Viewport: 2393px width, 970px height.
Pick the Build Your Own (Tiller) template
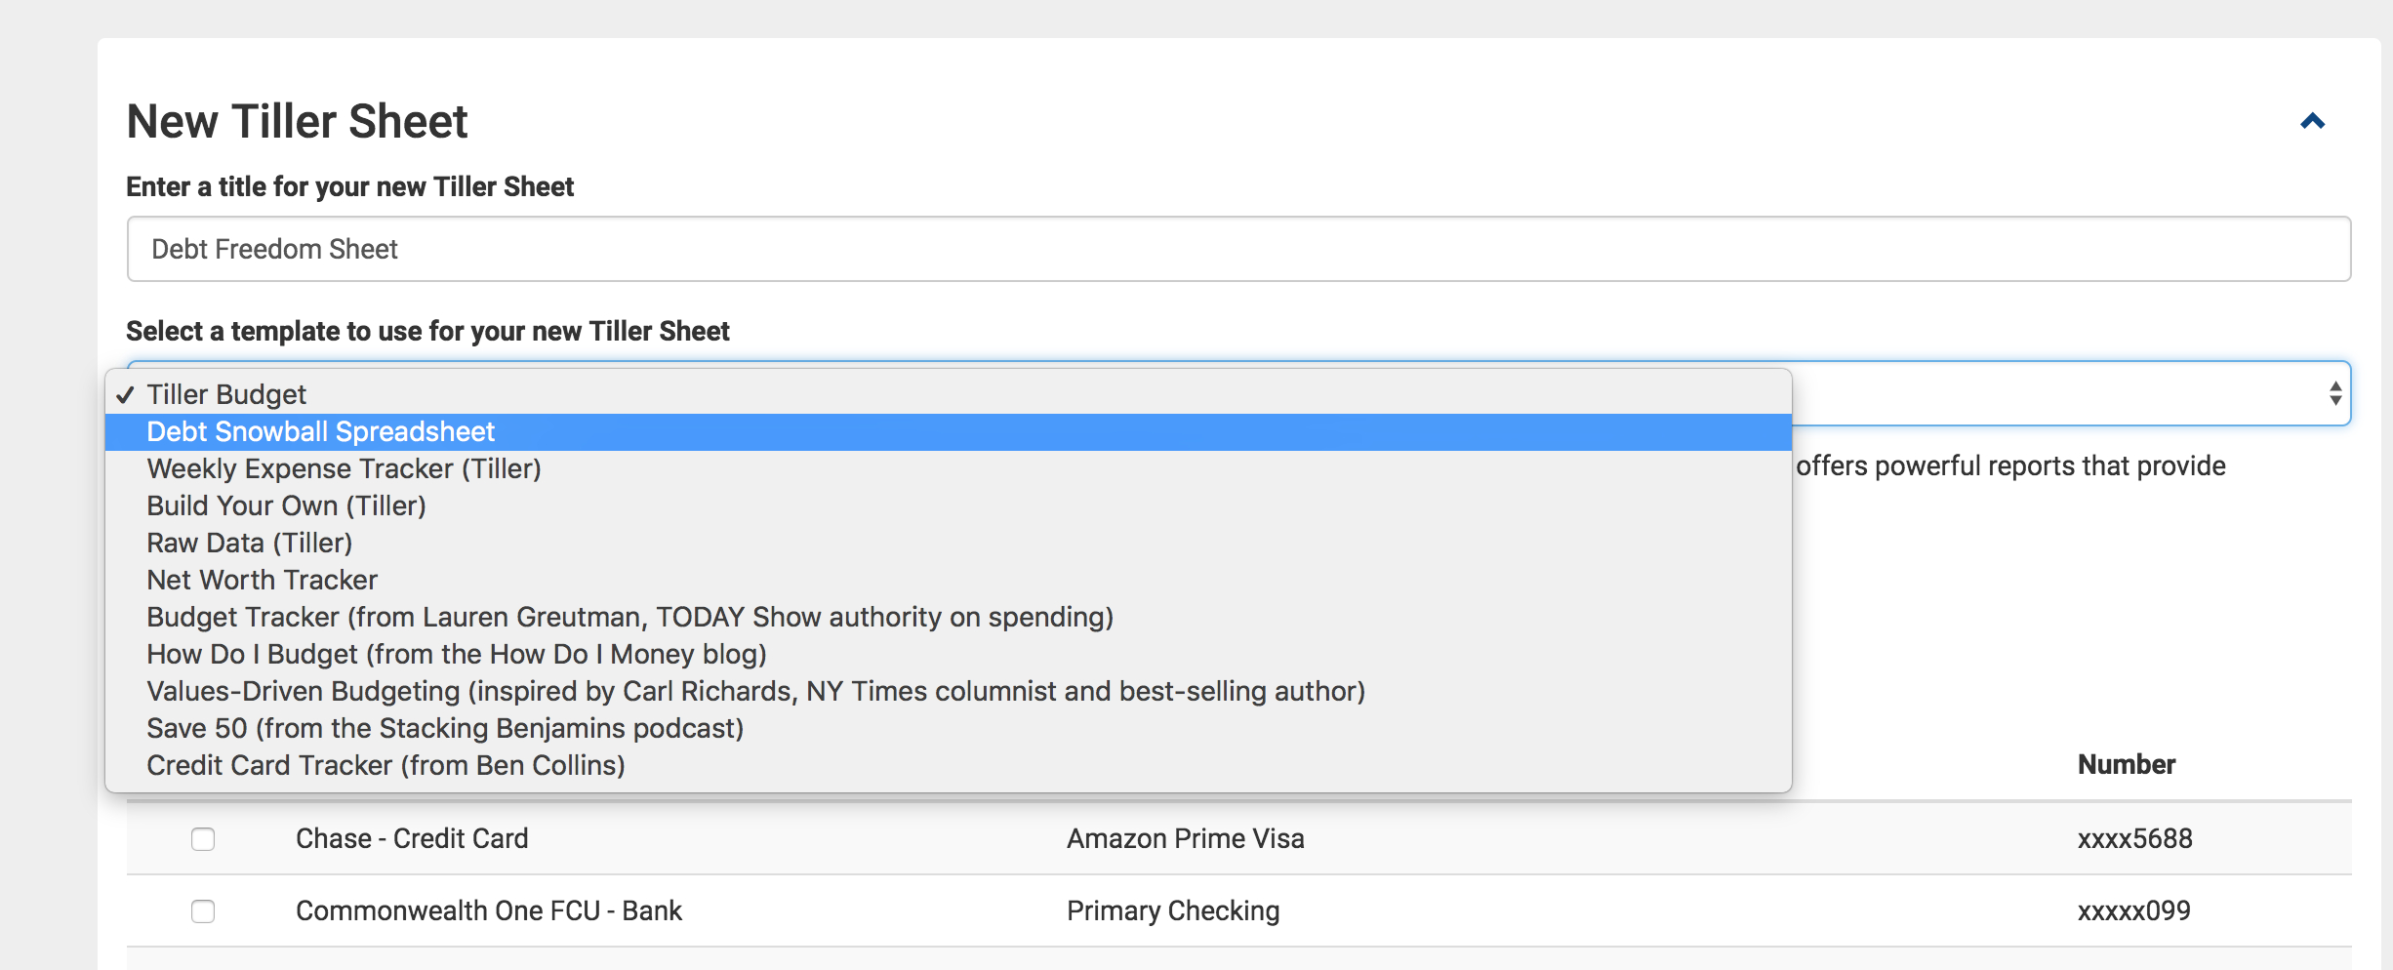286,506
